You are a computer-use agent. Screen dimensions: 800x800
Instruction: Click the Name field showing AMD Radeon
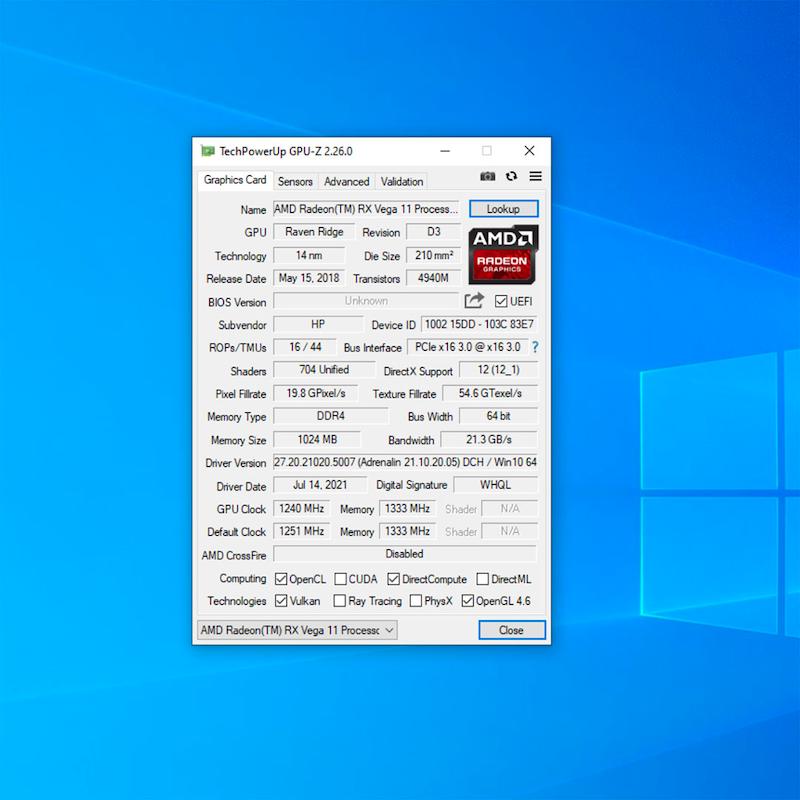366,209
